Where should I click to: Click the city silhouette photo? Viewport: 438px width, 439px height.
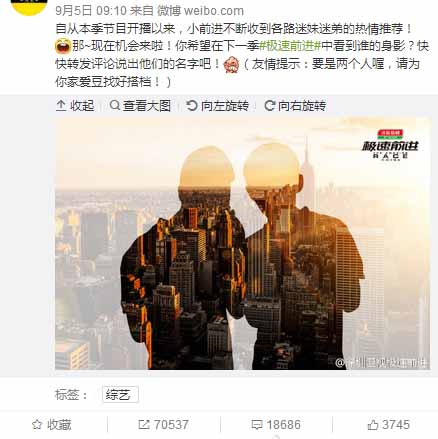pyautogui.click(x=242, y=243)
